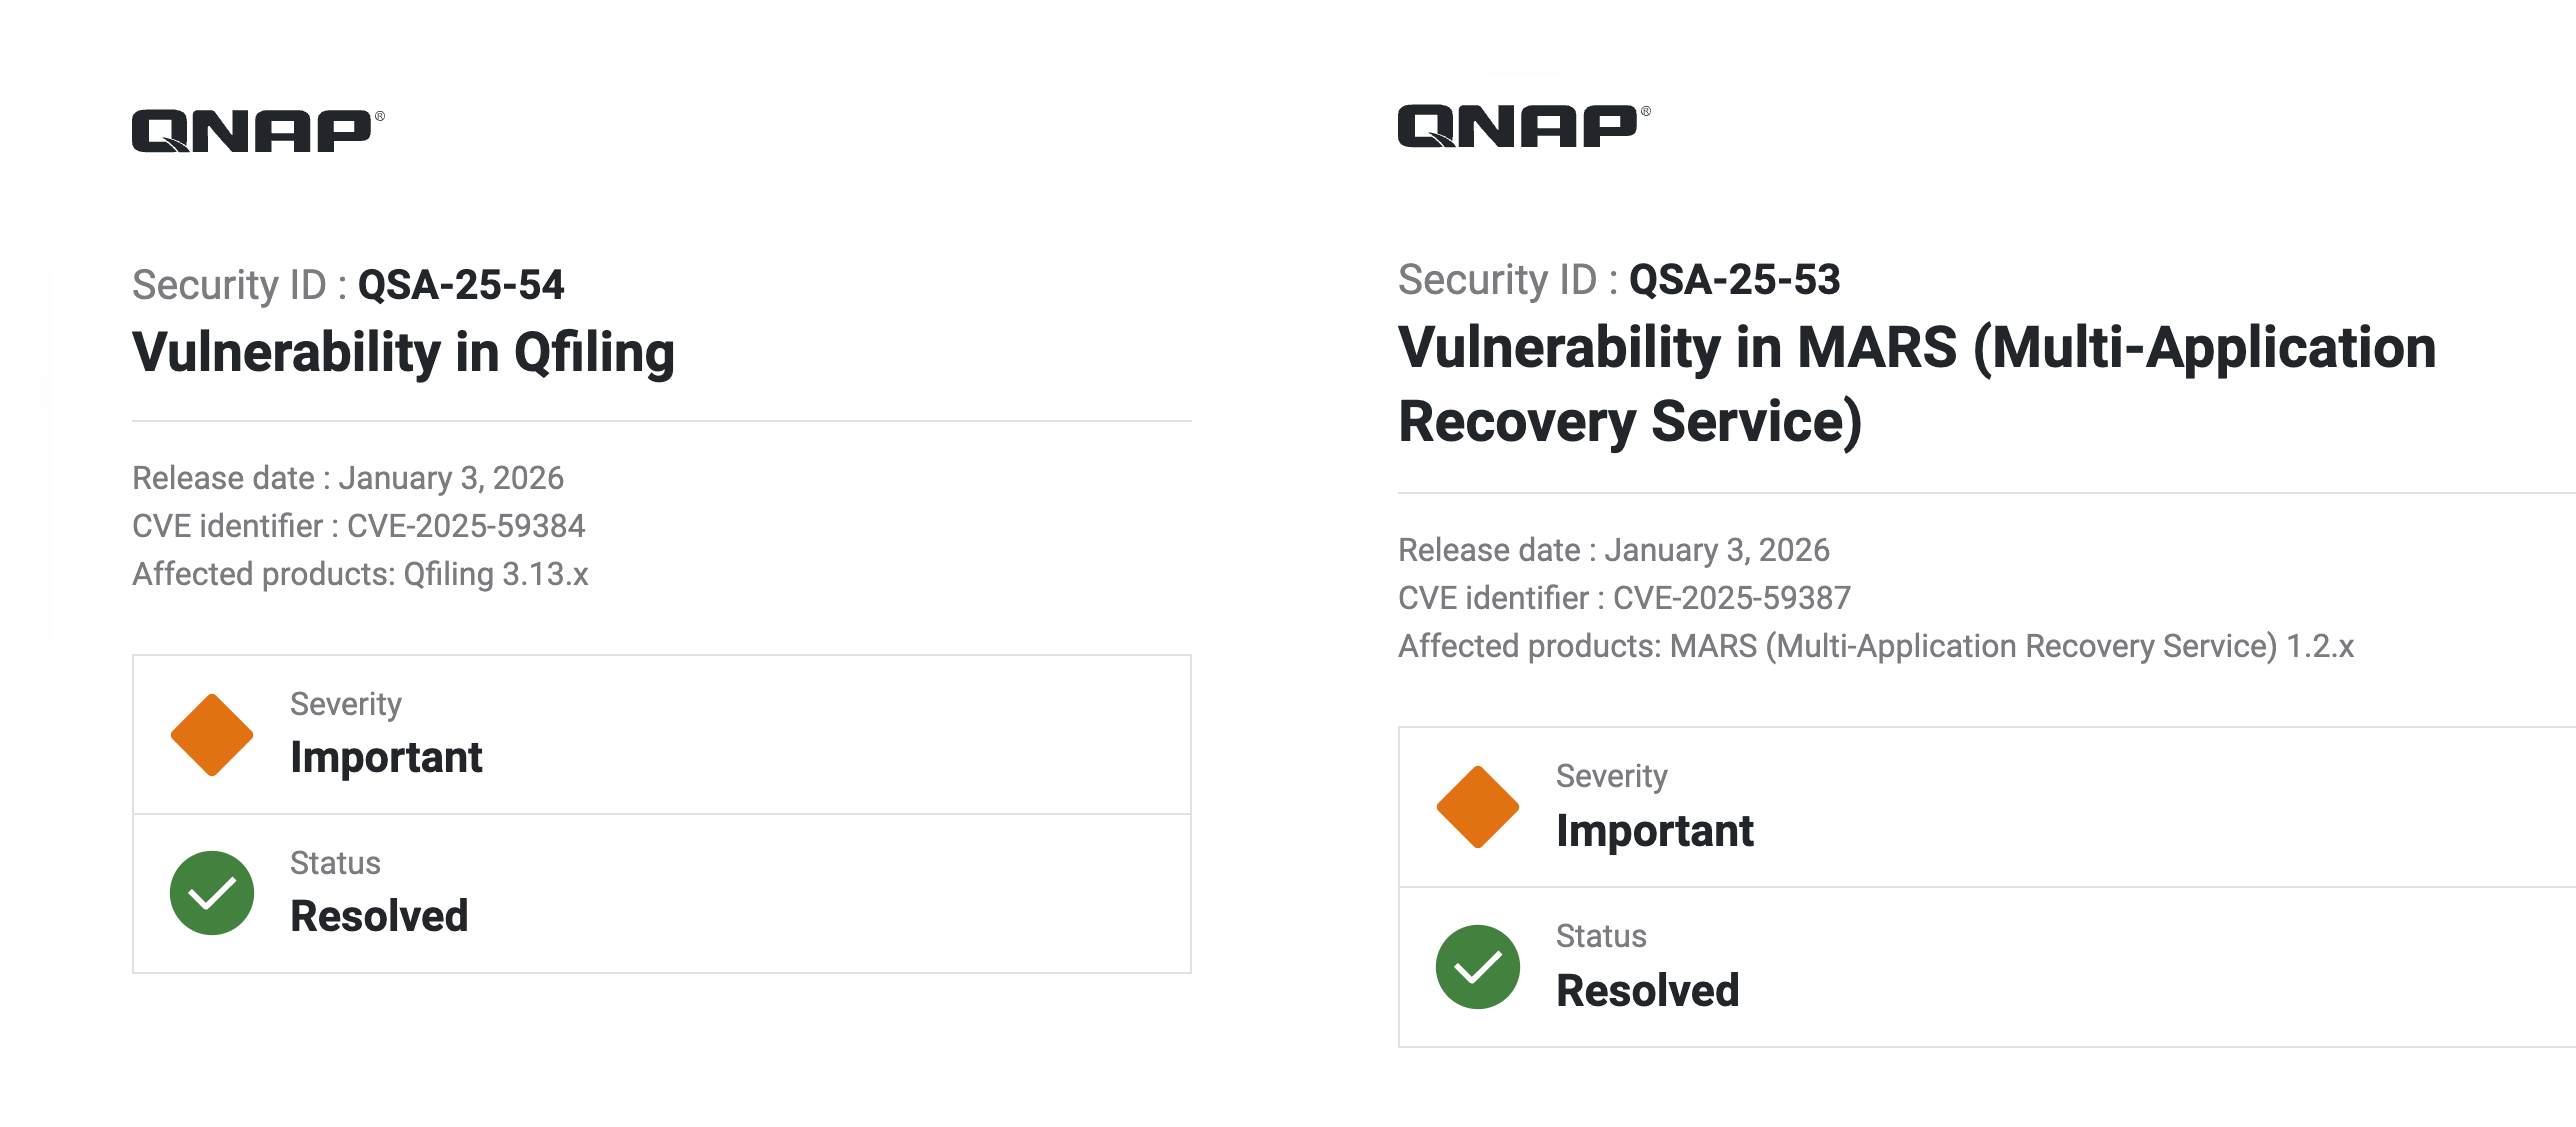
Task: Click the green resolved checkmark in the Qfiling card
Action: (x=212, y=893)
